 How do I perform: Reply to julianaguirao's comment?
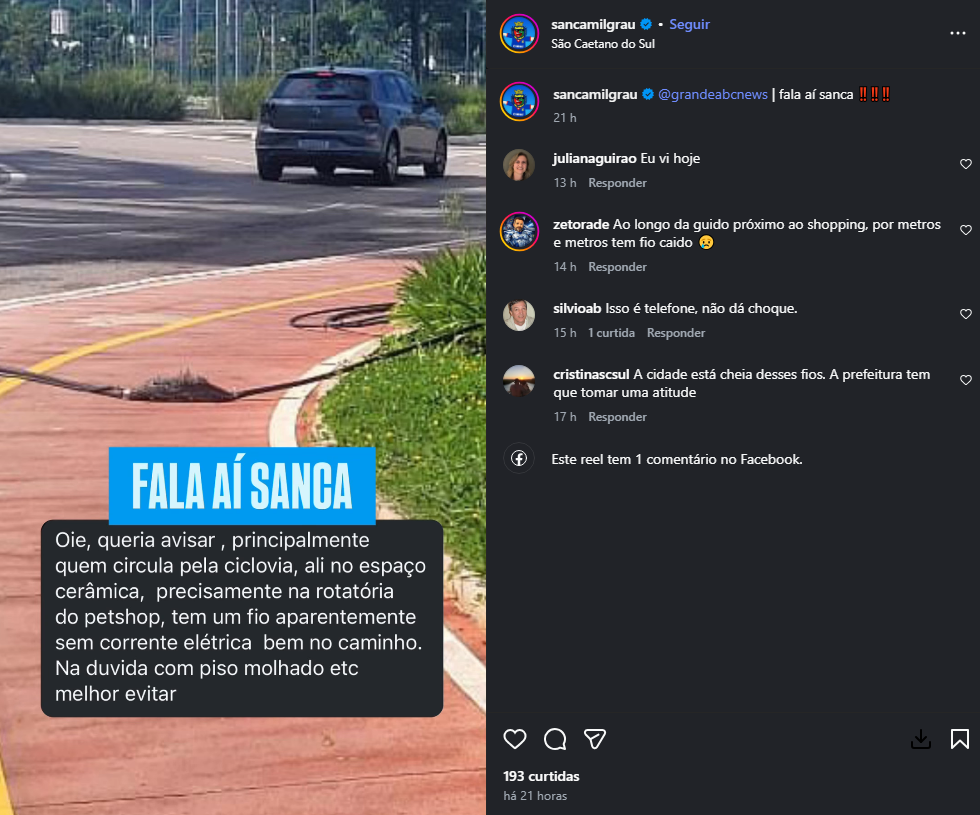pyautogui.click(x=617, y=182)
